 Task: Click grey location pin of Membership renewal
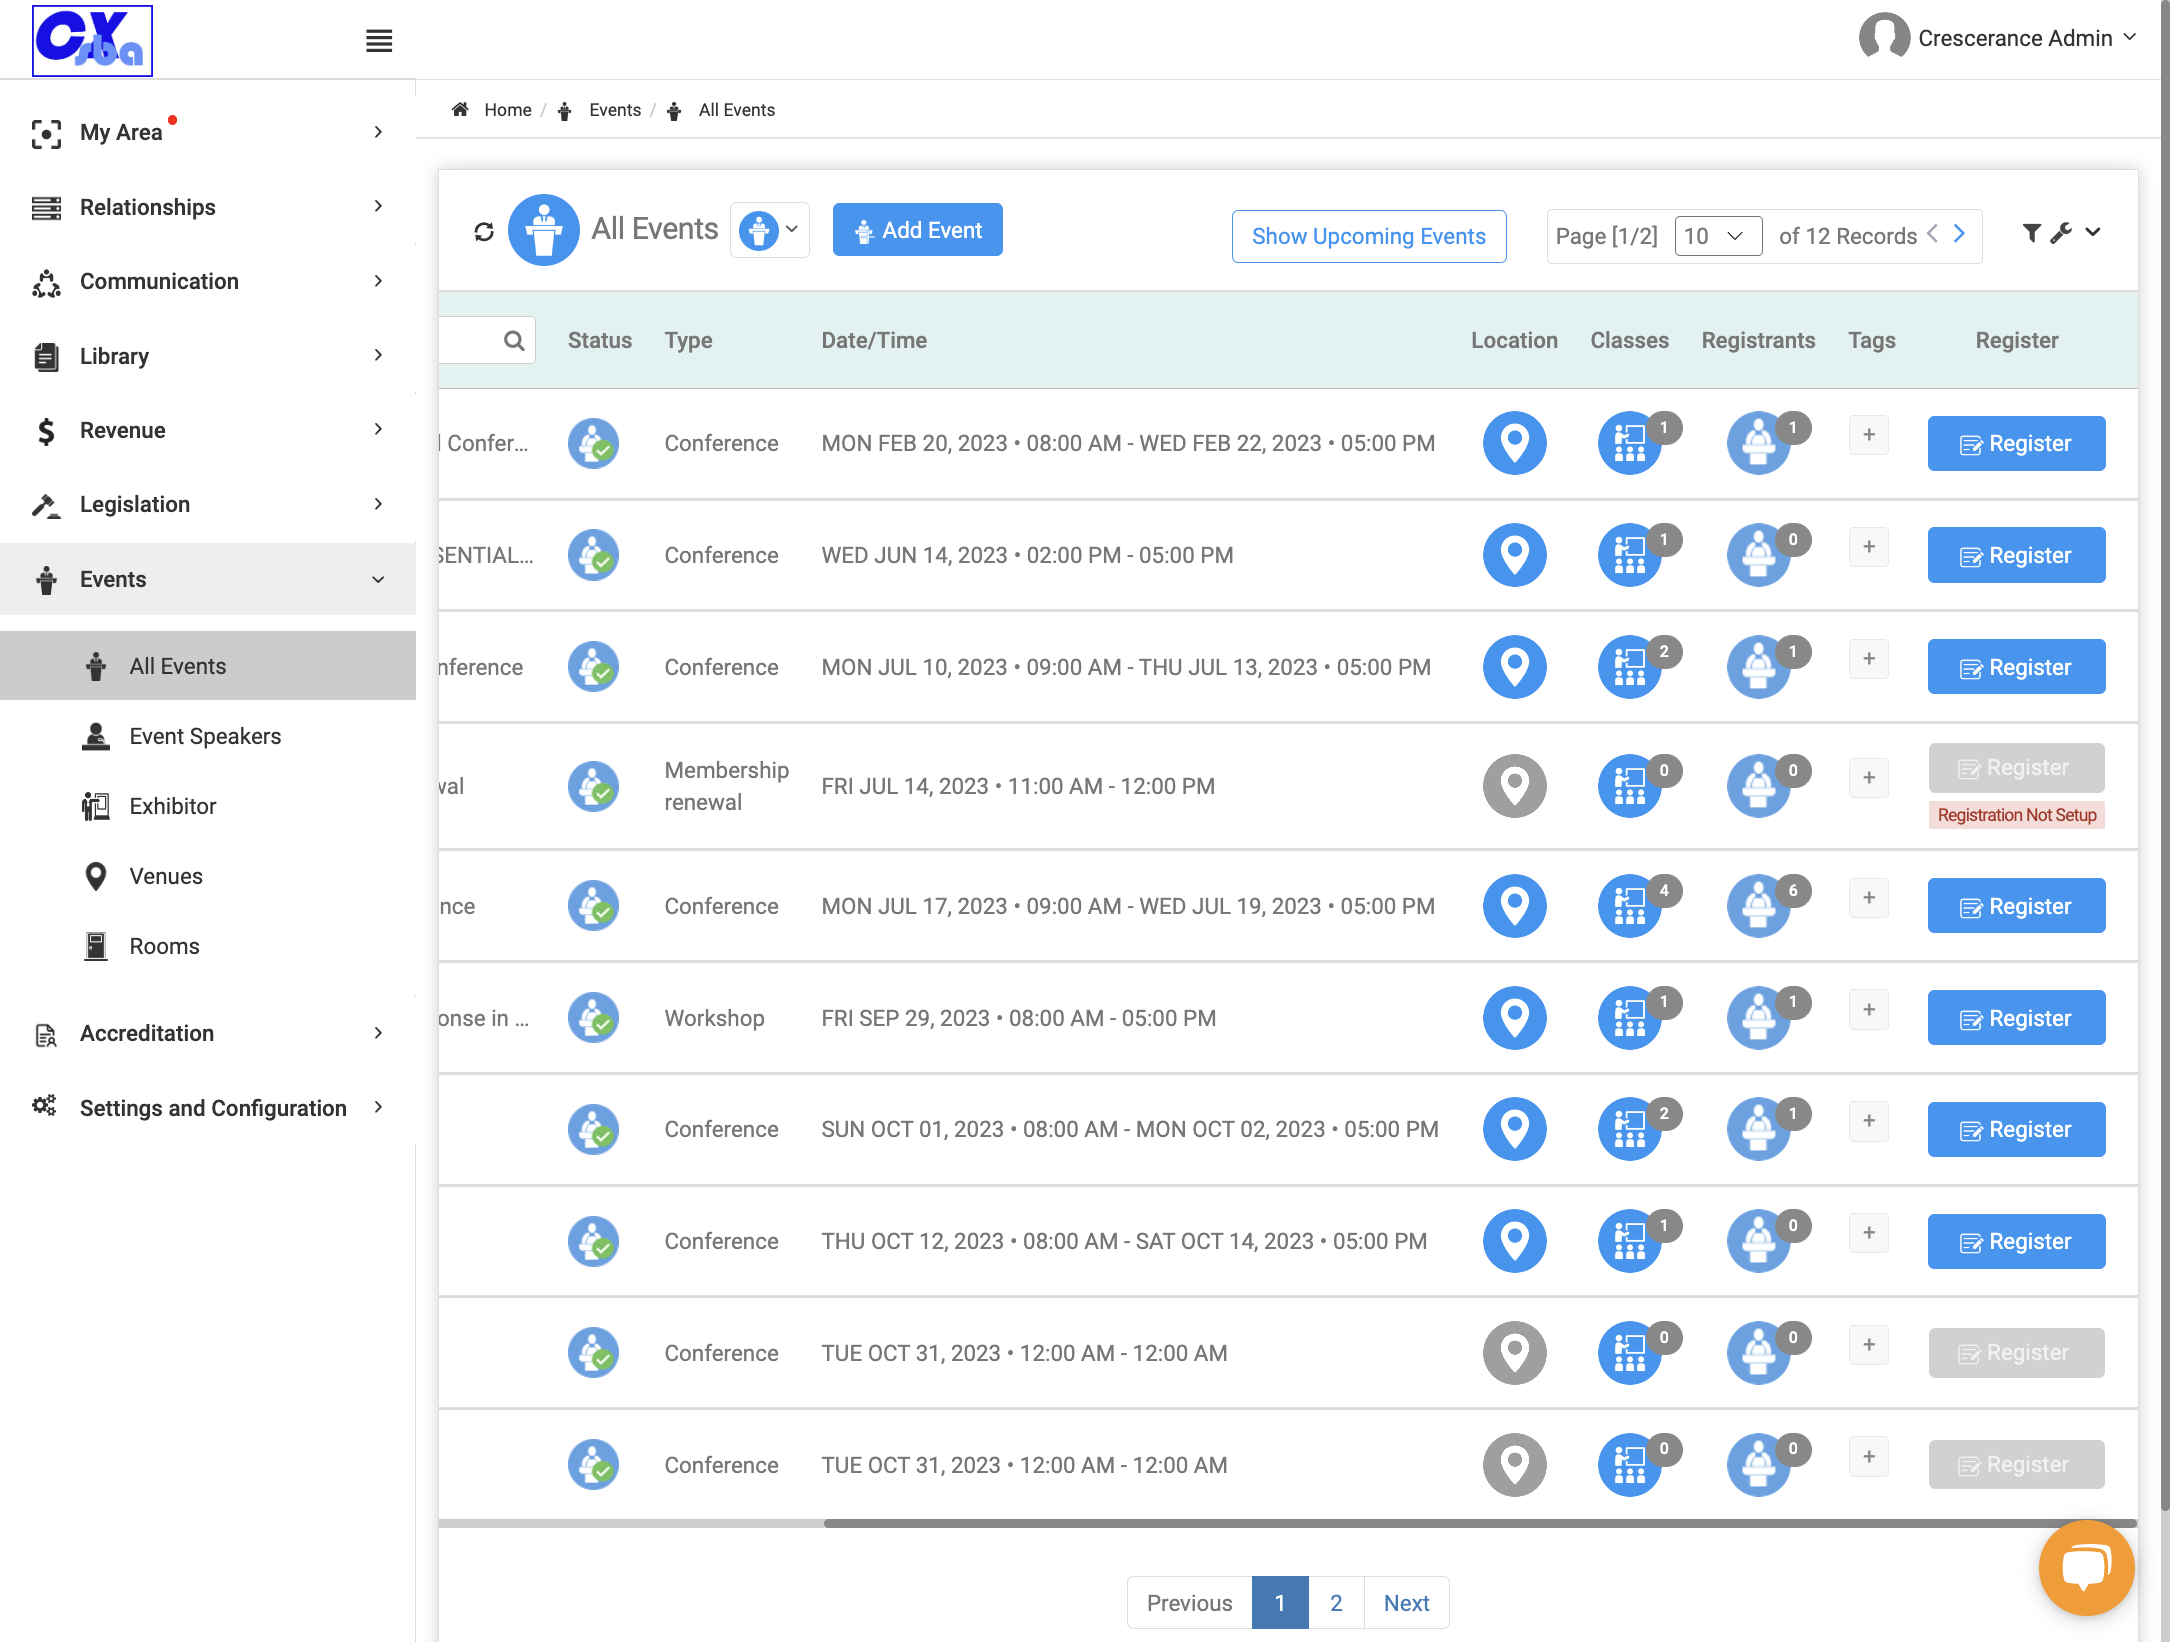(1514, 786)
